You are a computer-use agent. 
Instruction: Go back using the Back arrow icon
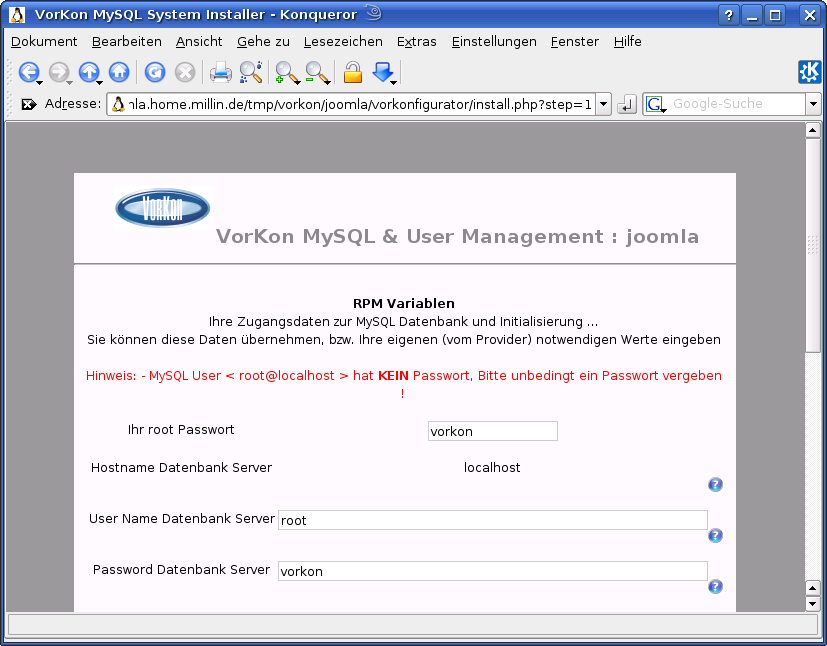(28, 72)
